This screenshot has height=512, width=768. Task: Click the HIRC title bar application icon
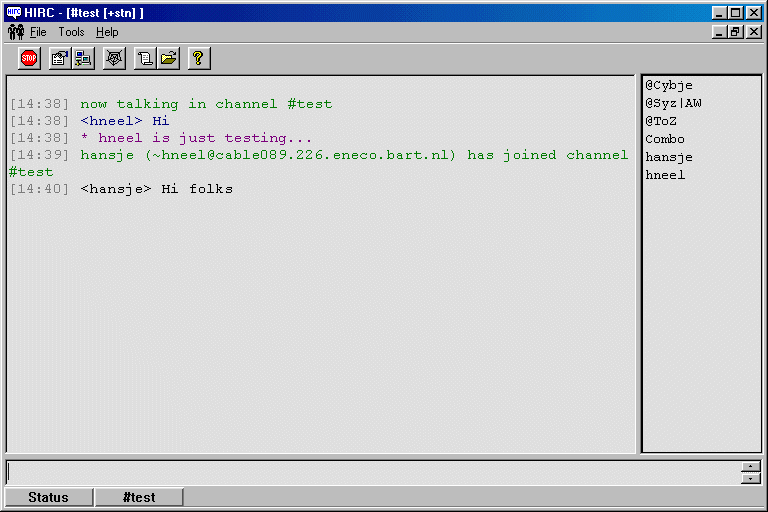pos(14,12)
